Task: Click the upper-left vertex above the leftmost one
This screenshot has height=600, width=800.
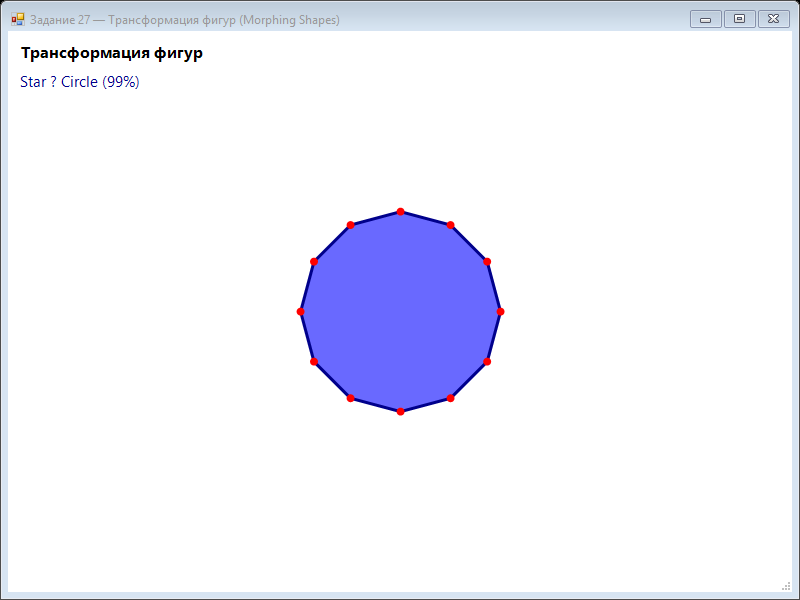Action: click(x=314, y=262)
